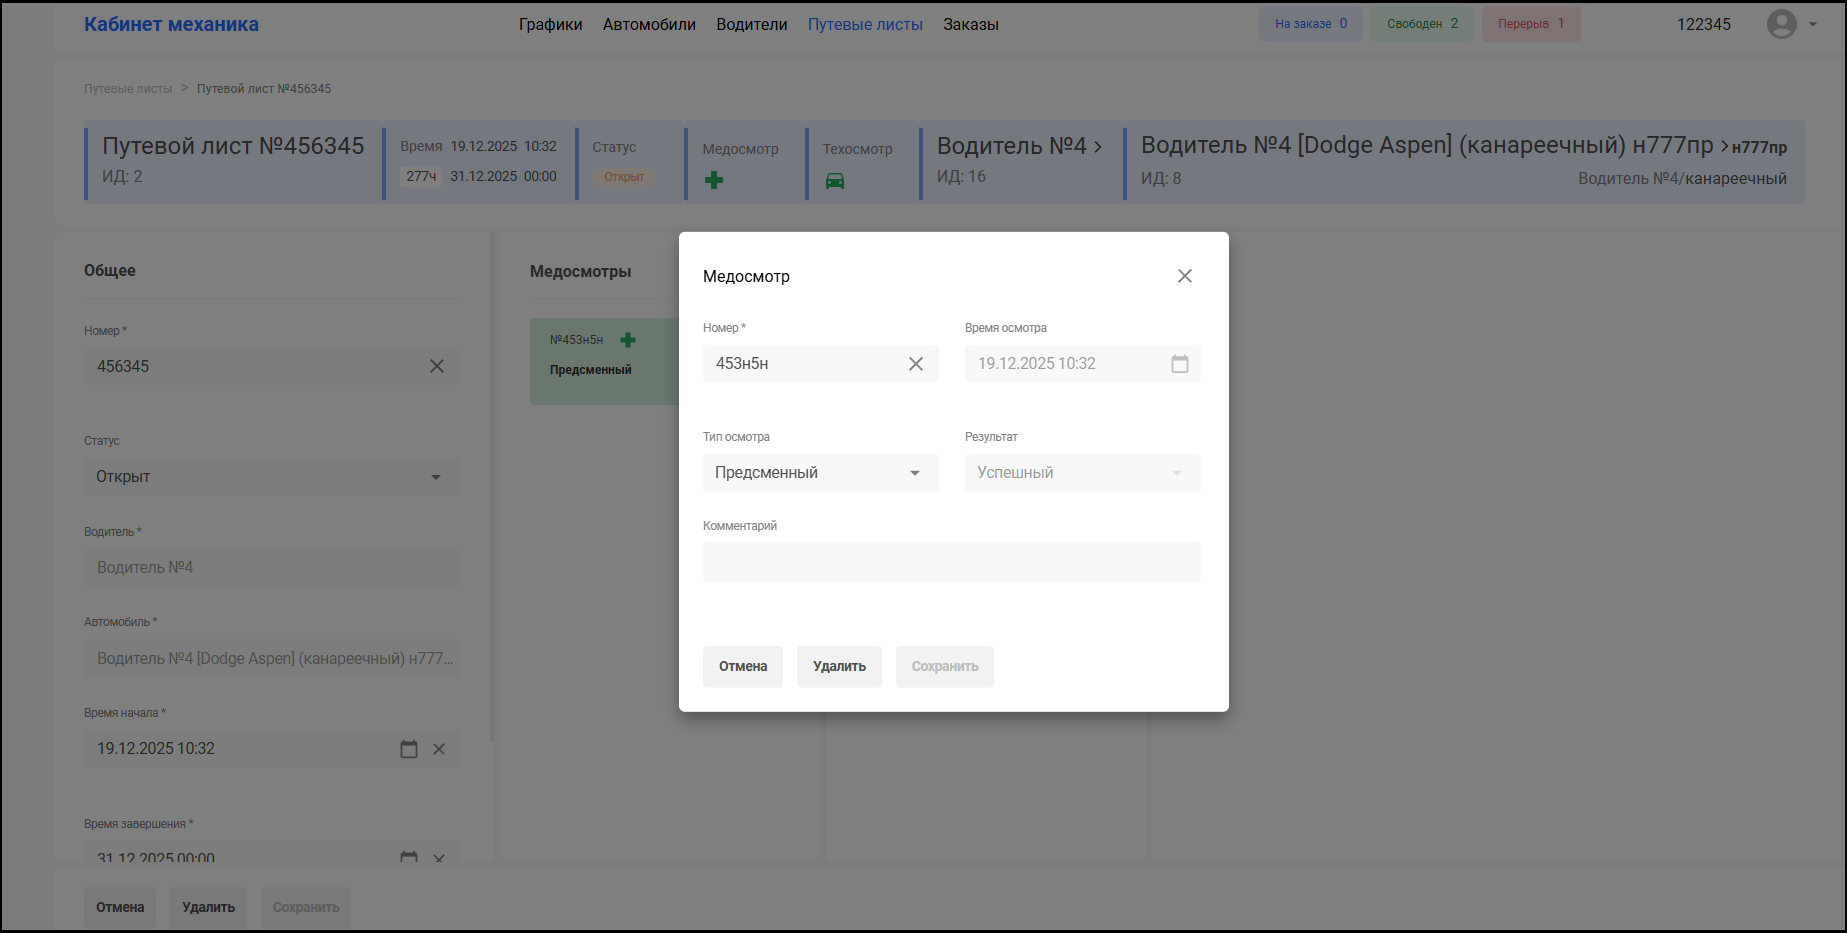Open calendar for Время осмотра field

tap(1179, 364)
